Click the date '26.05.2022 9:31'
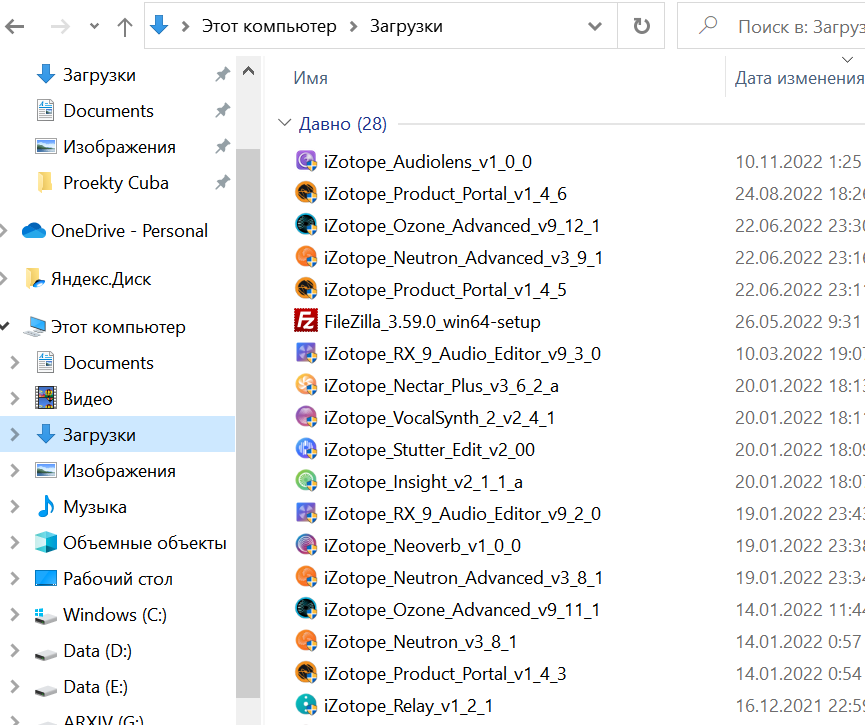Screen dimensions: 865x725 tap(798, 322)
